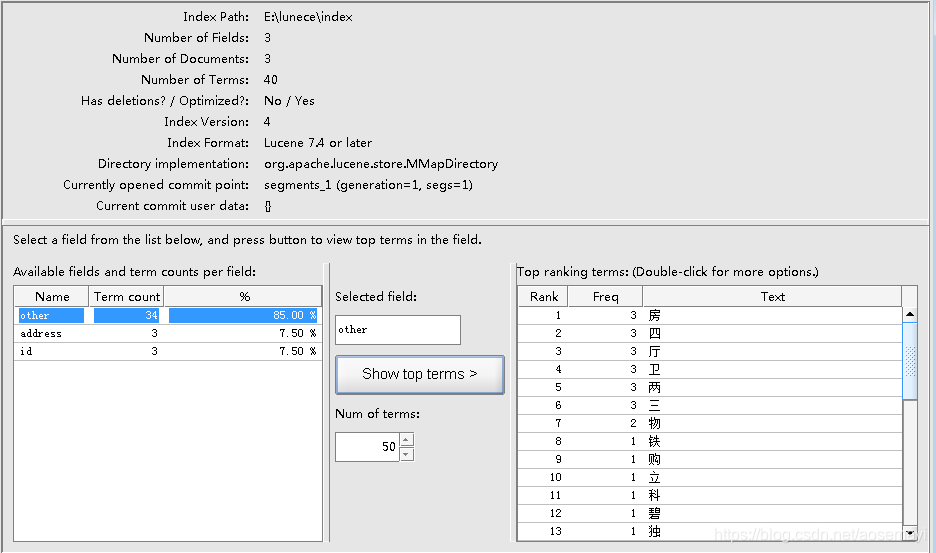936x553 pixels.
Task: Decrease Num of terms with down arrow
Action: pos(407,454)
